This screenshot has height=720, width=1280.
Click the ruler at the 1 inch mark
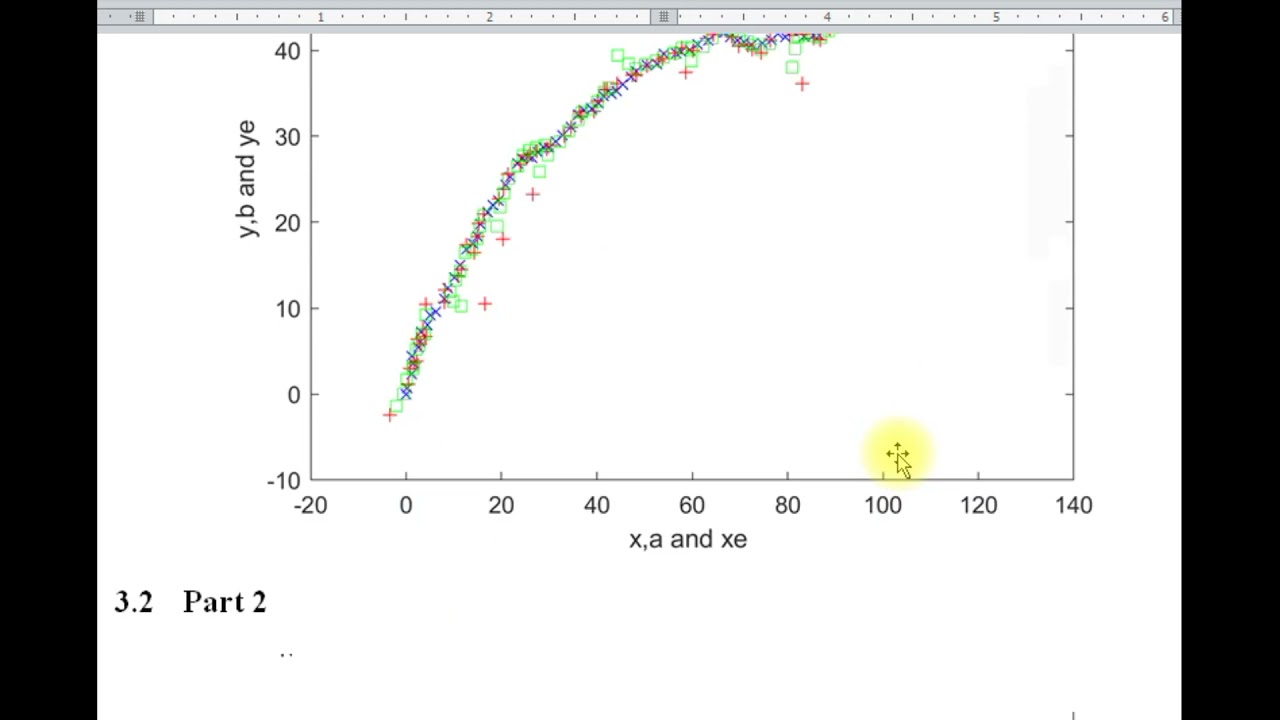click(321, 17)
